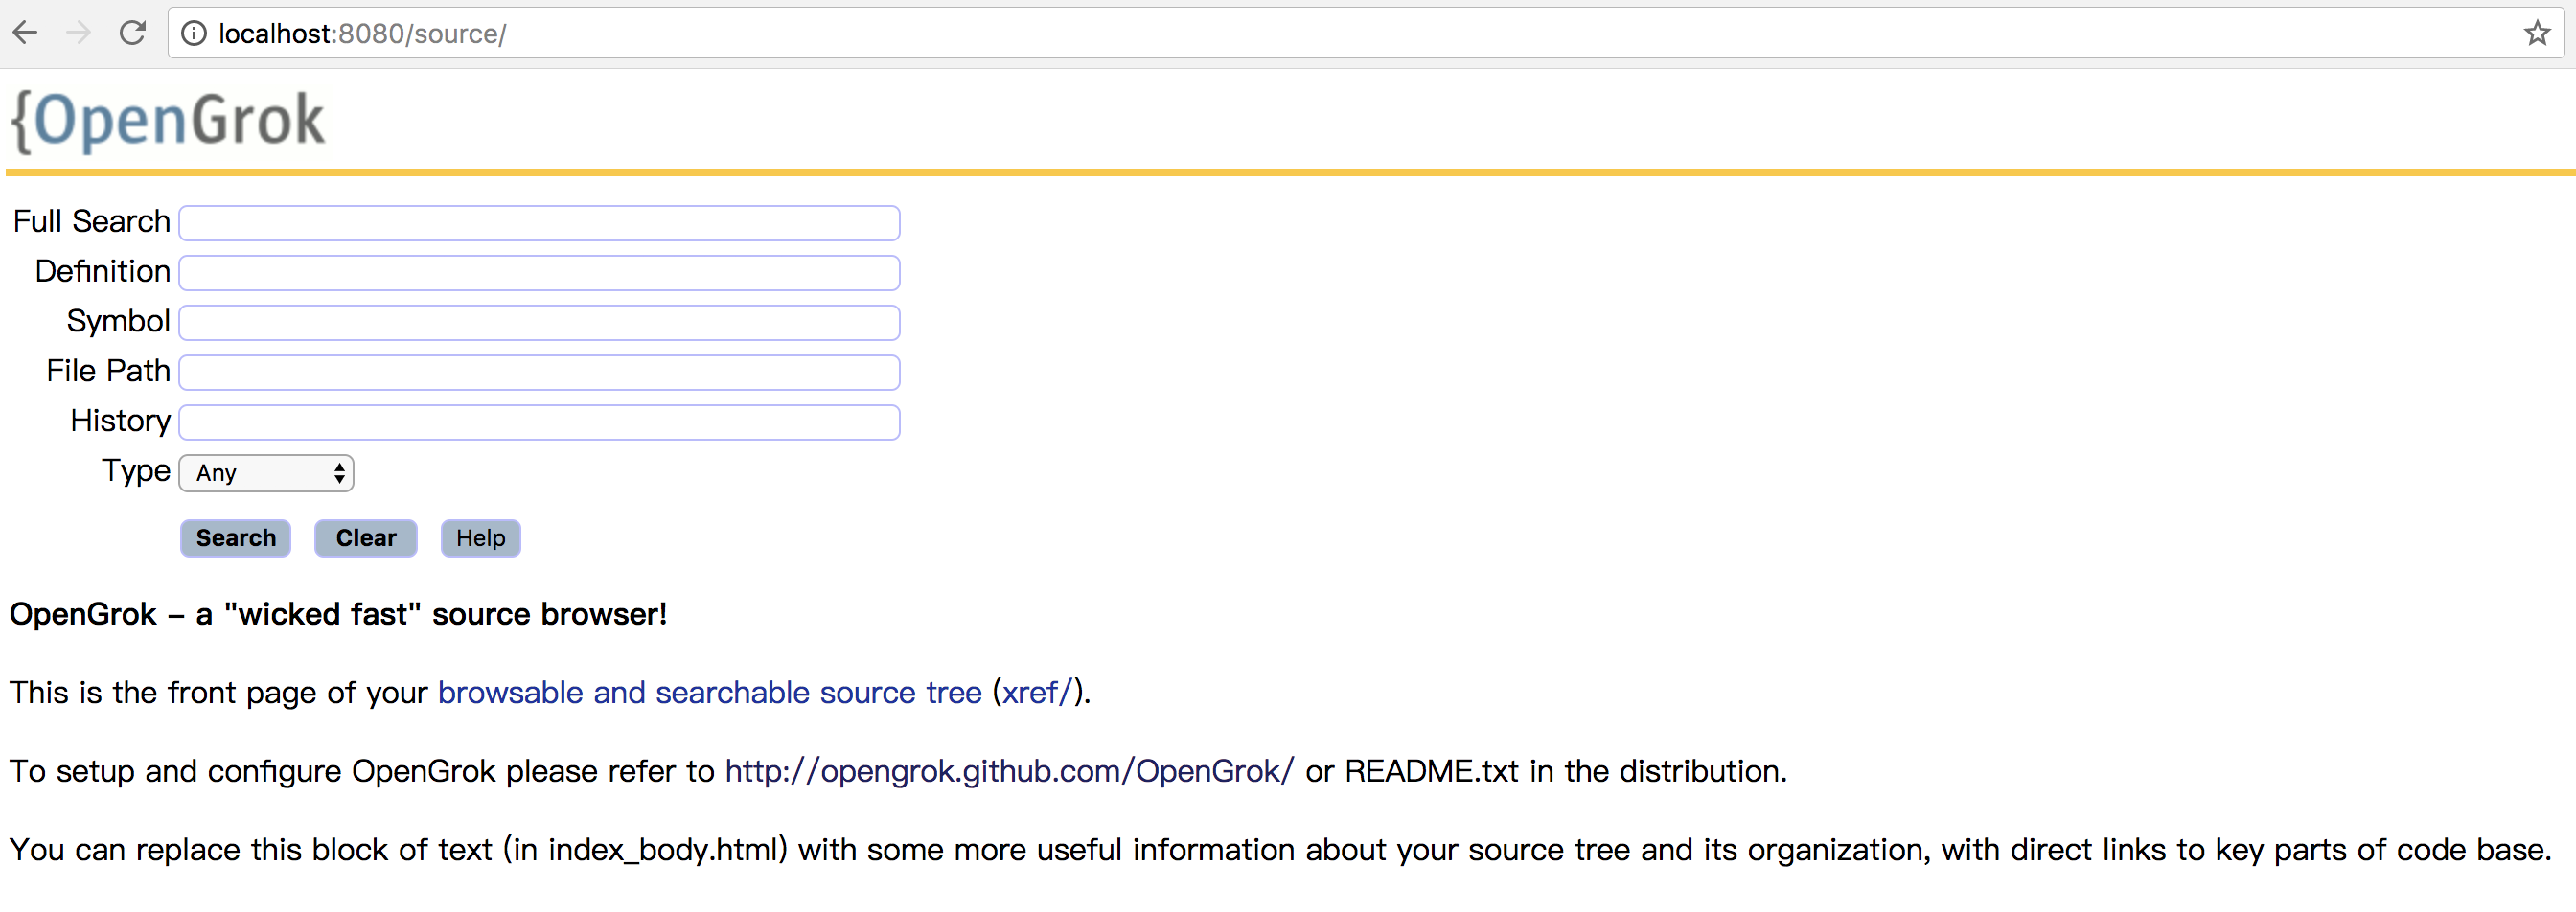This screenshot has height=912, width=2576.
Task: Click into the Symbol field
Action: tap(539, 323)
